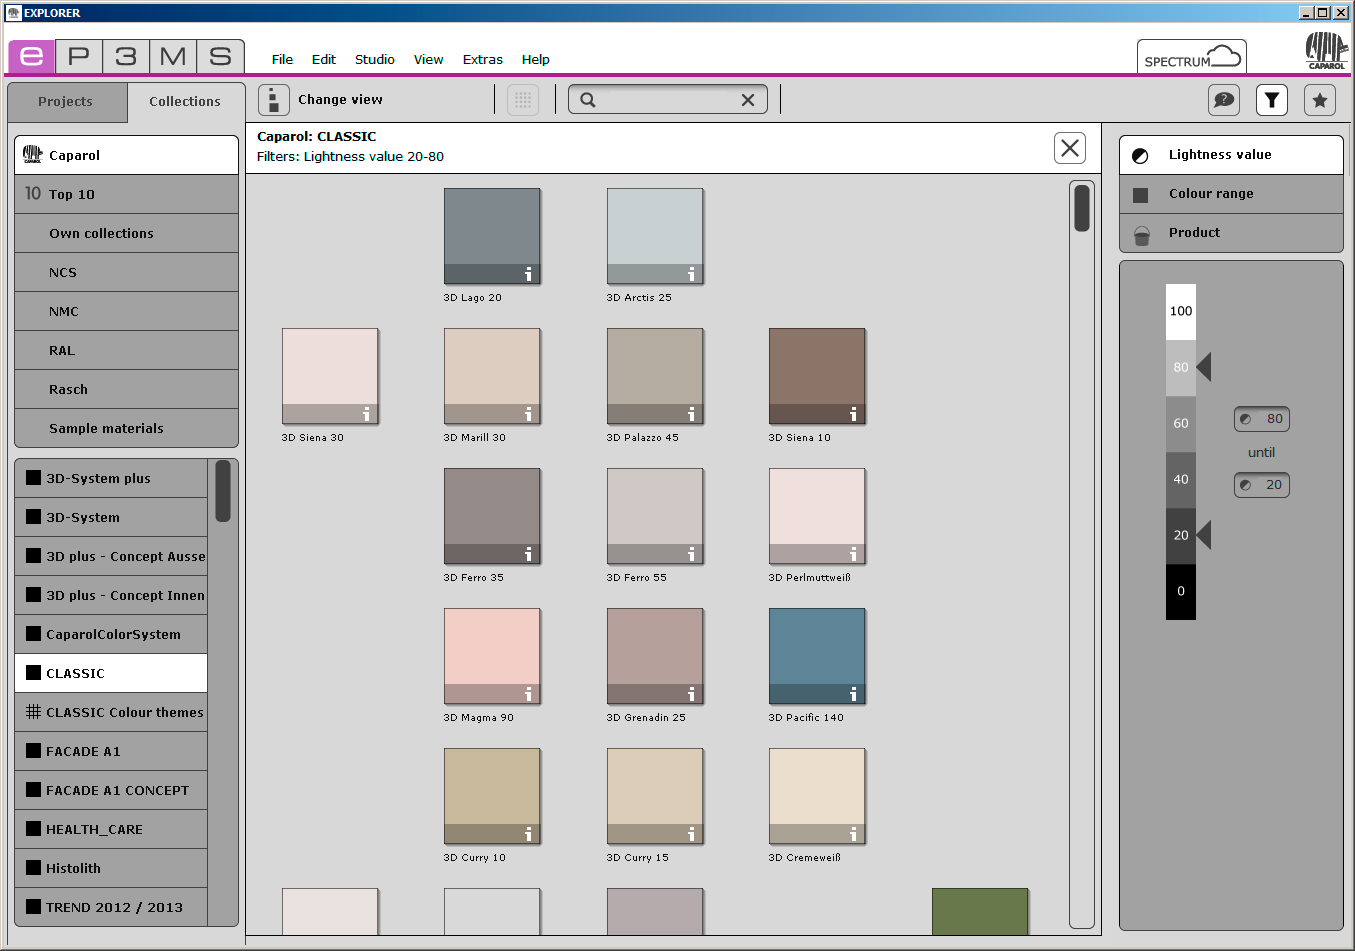This screenshot has height=951, width=1355.
Task: Click inside the search input field
Action: click(x=667, y=100)
